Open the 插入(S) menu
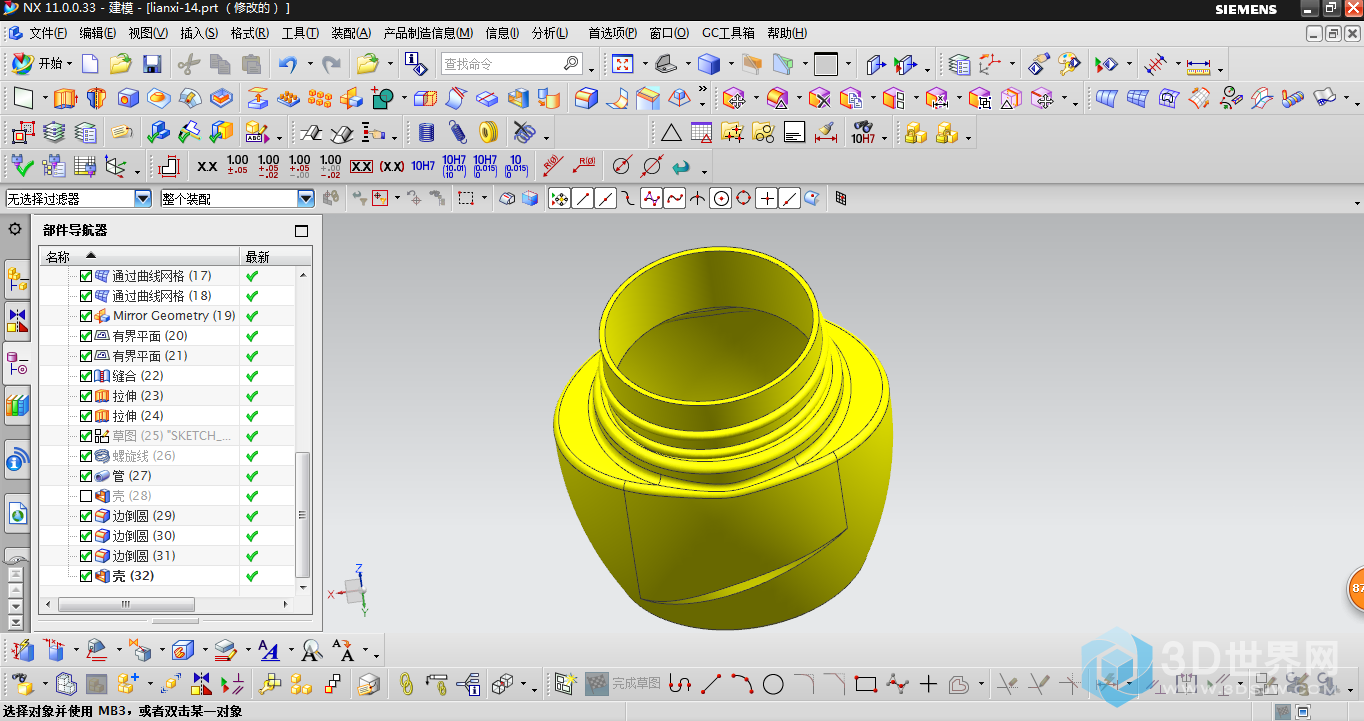 coord(199,33)
